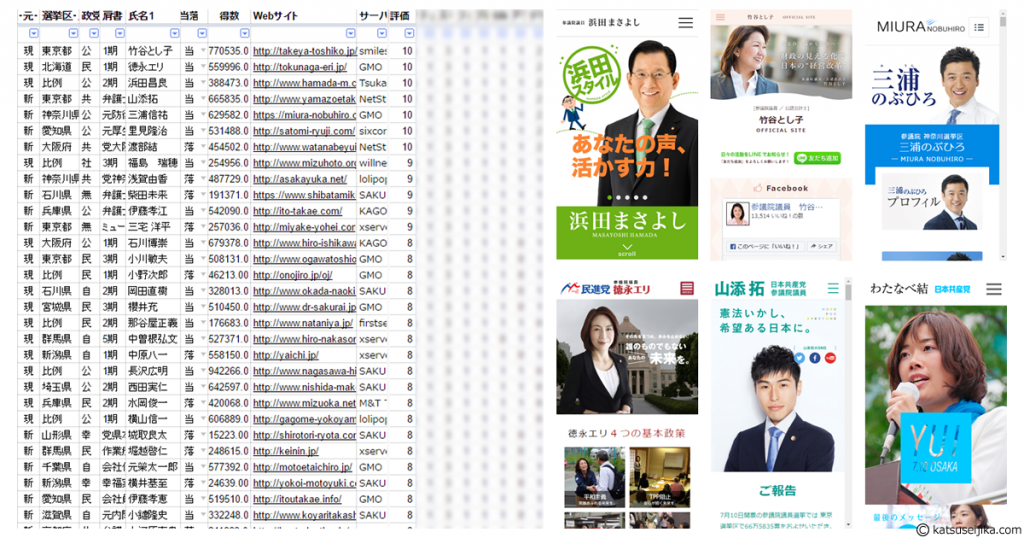
Task: Click the scrollbar thumb on Miura Nobuhiro site
Action: click(1002, 20)
